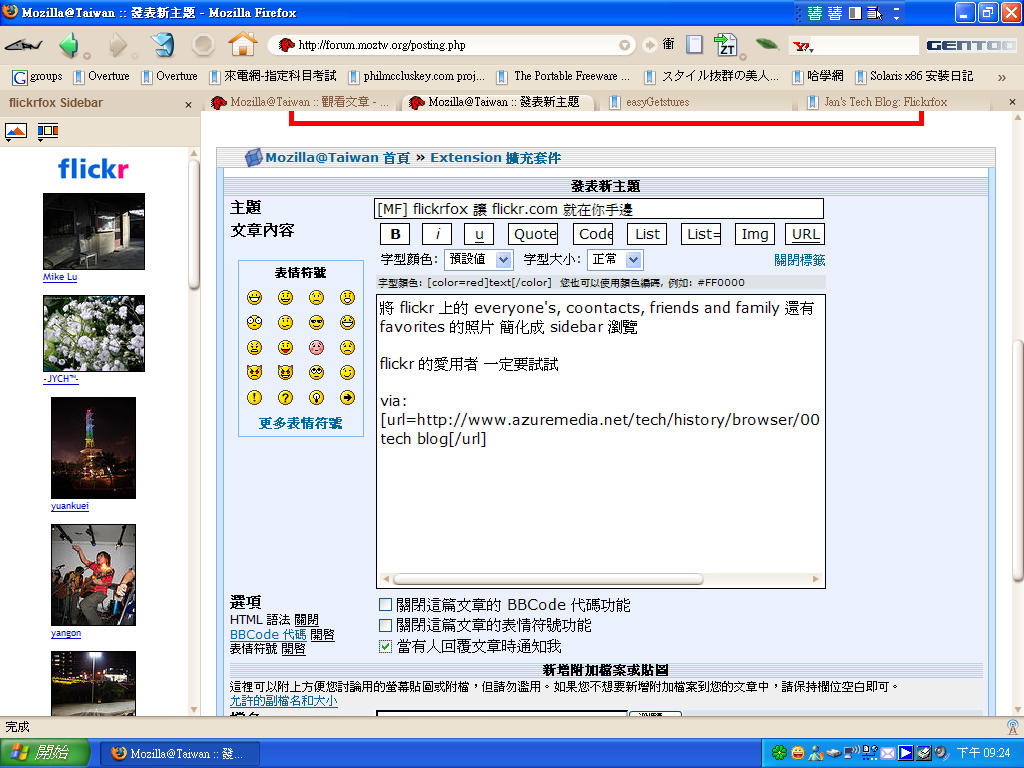Click the mouse gesture icon at toolbar start
1024x768 pixels.
24,45
